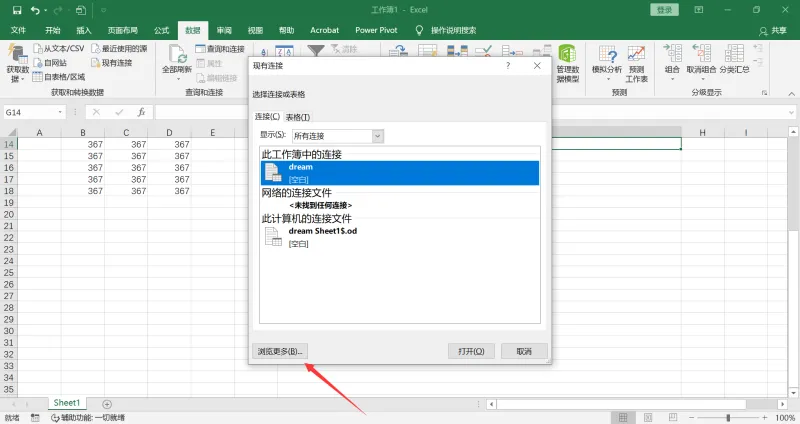
Task: Click 组合 (Group) icon in ribbon
Action: pos(672,53)
